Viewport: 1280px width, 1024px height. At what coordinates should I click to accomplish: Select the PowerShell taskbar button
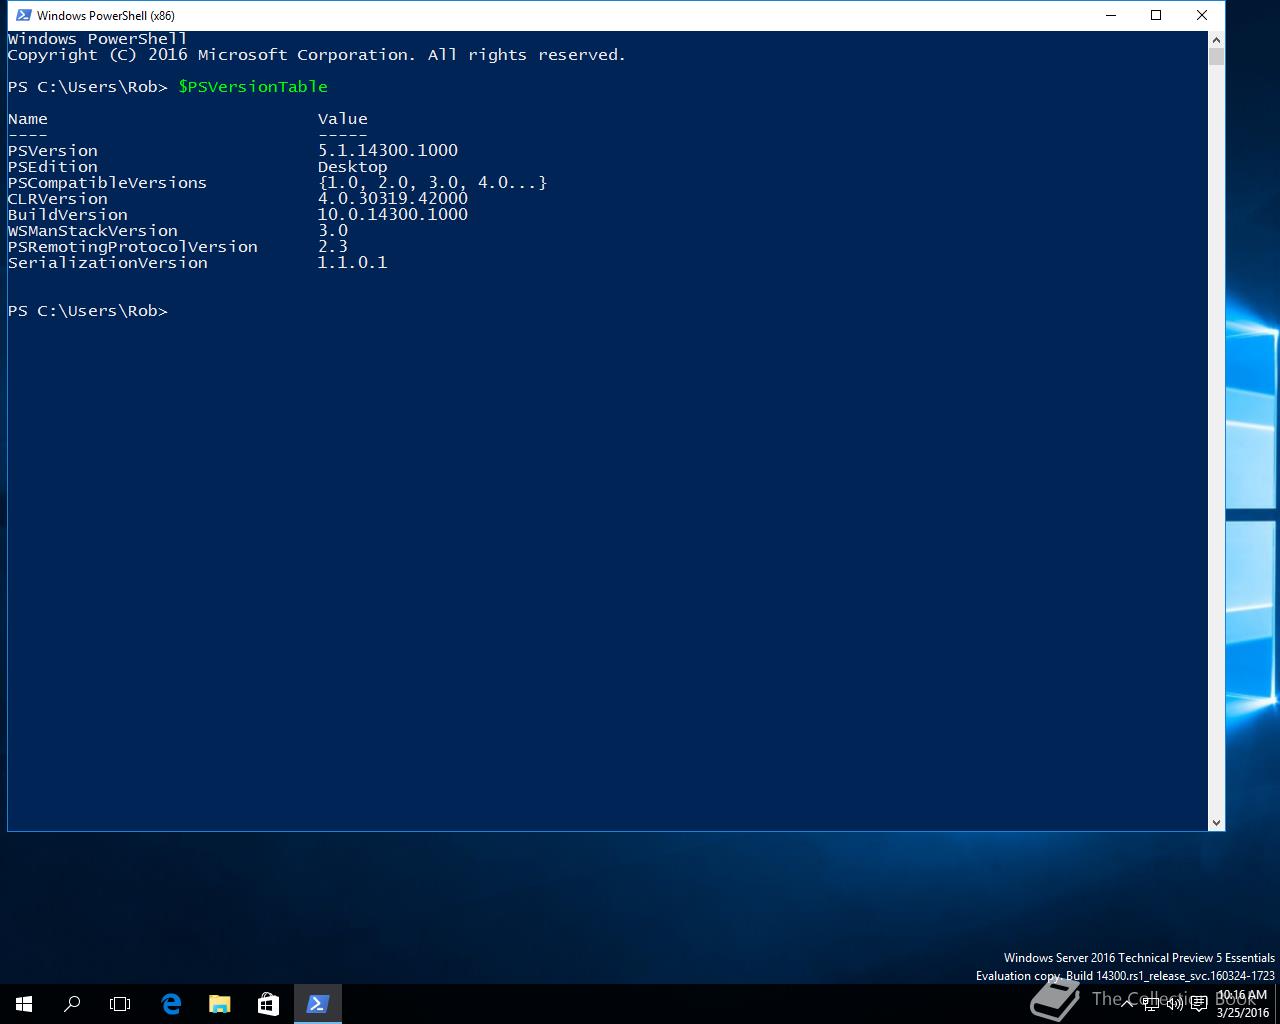[x=317, y=1004]
